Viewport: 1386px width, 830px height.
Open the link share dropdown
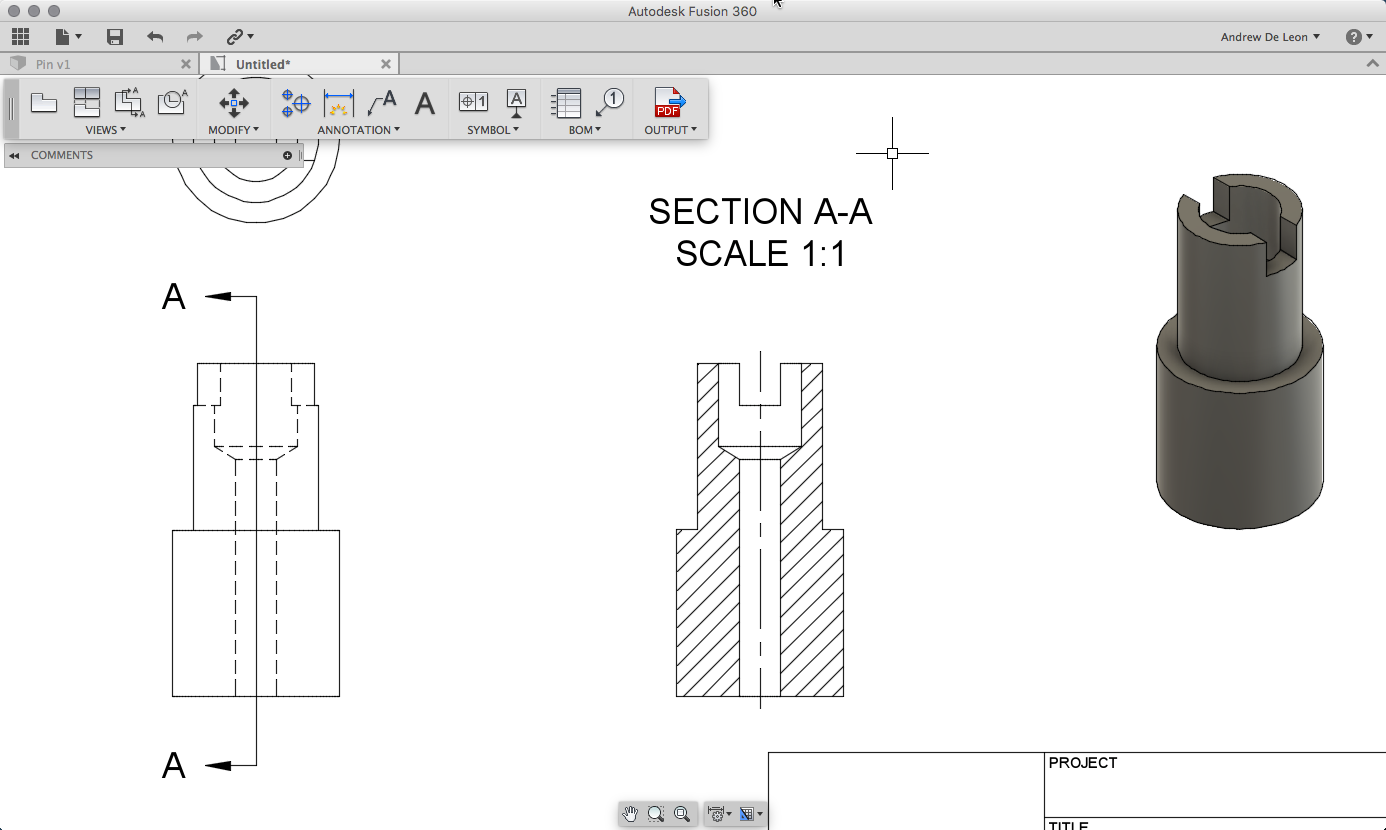click(239, 37)
